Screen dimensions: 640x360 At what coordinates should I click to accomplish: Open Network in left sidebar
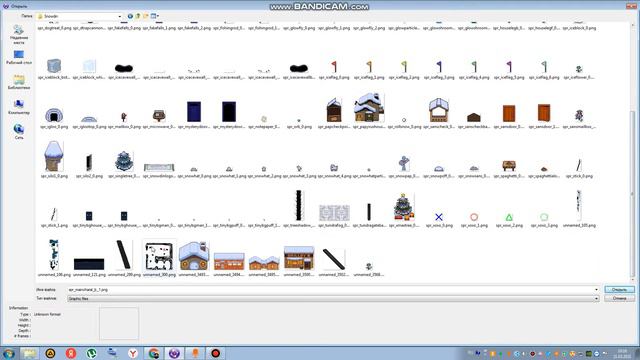[19, 132]
